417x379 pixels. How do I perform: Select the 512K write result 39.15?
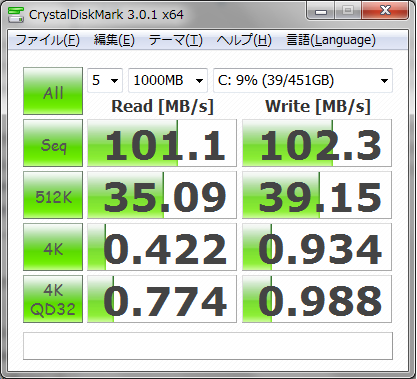317,195
